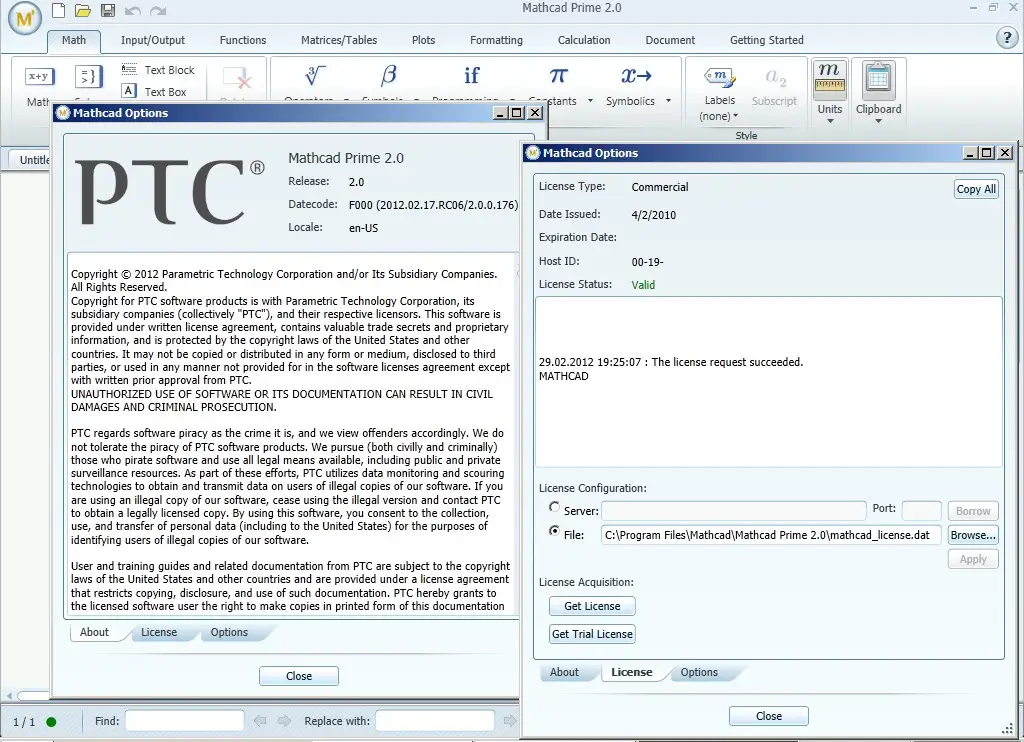The height and width of the screenshot is (742, 1024).
Task: Open the Mathcad application menu button
Action: (25, 18)
